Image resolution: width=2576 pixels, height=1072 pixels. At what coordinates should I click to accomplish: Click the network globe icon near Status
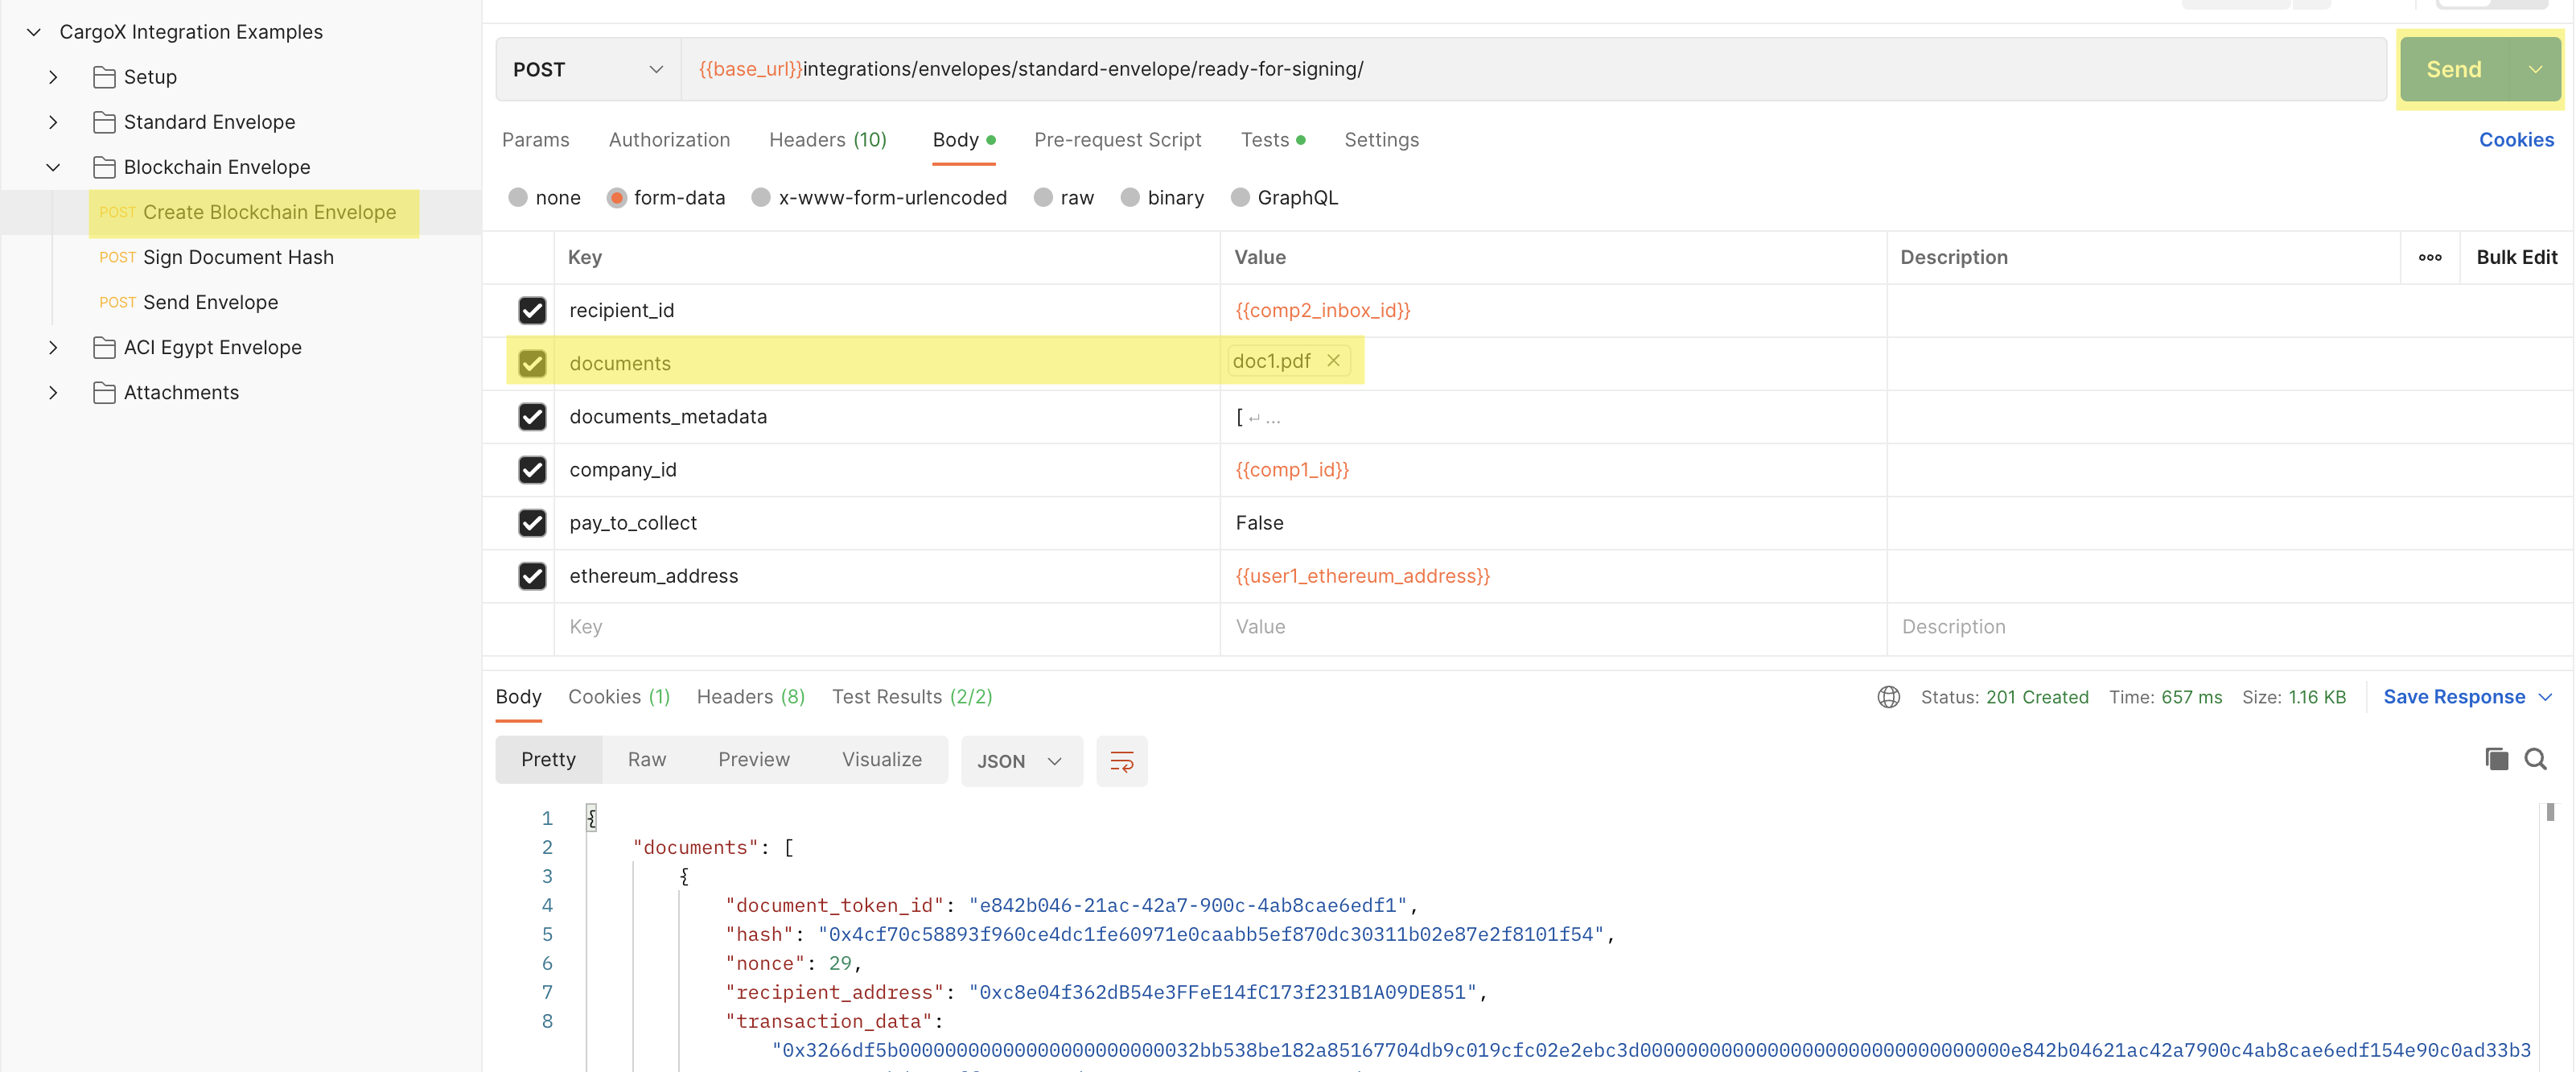1888,697
